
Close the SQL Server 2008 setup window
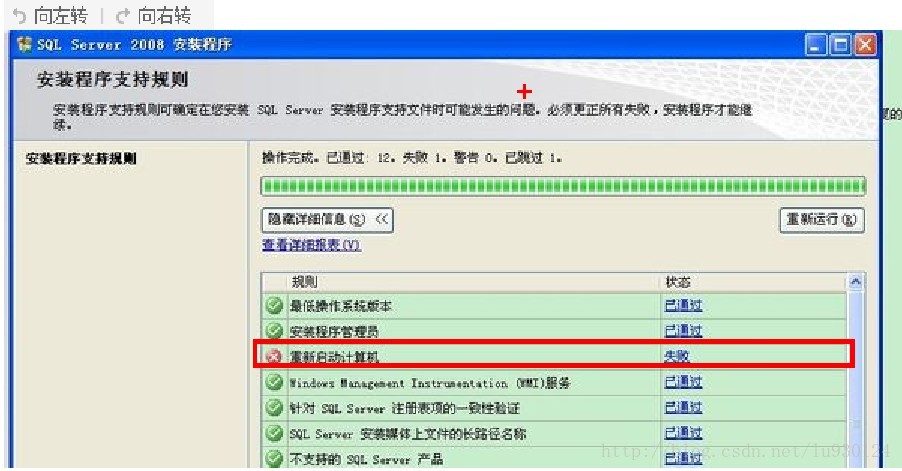865,44
